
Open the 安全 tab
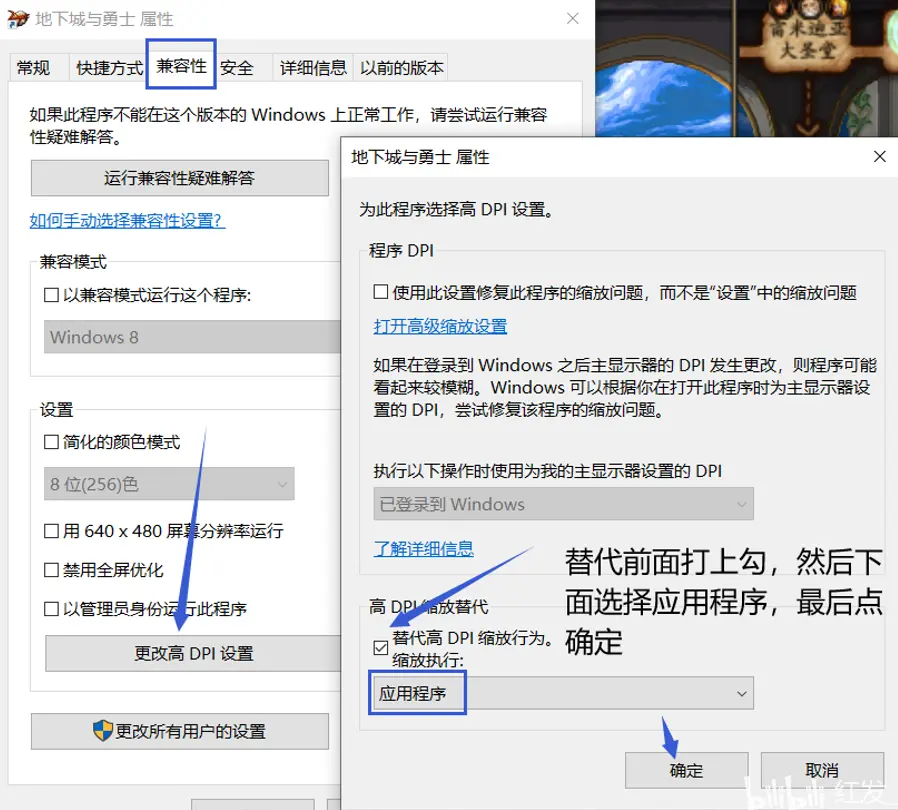(x=237, y=68)
